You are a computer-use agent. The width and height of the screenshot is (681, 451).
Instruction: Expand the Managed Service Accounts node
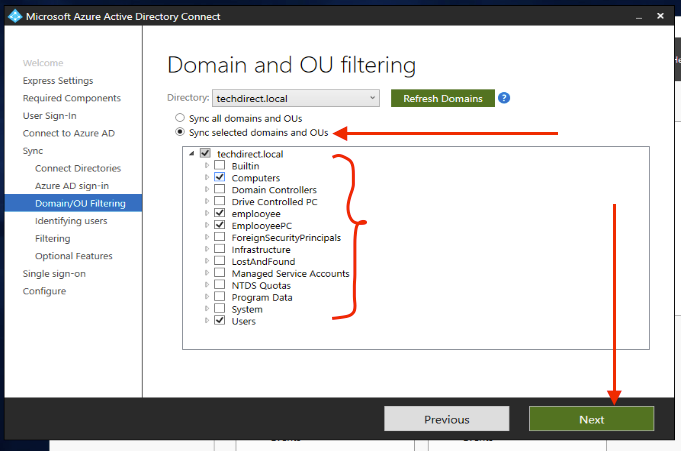pyautogui.click(x=207, y=273)
